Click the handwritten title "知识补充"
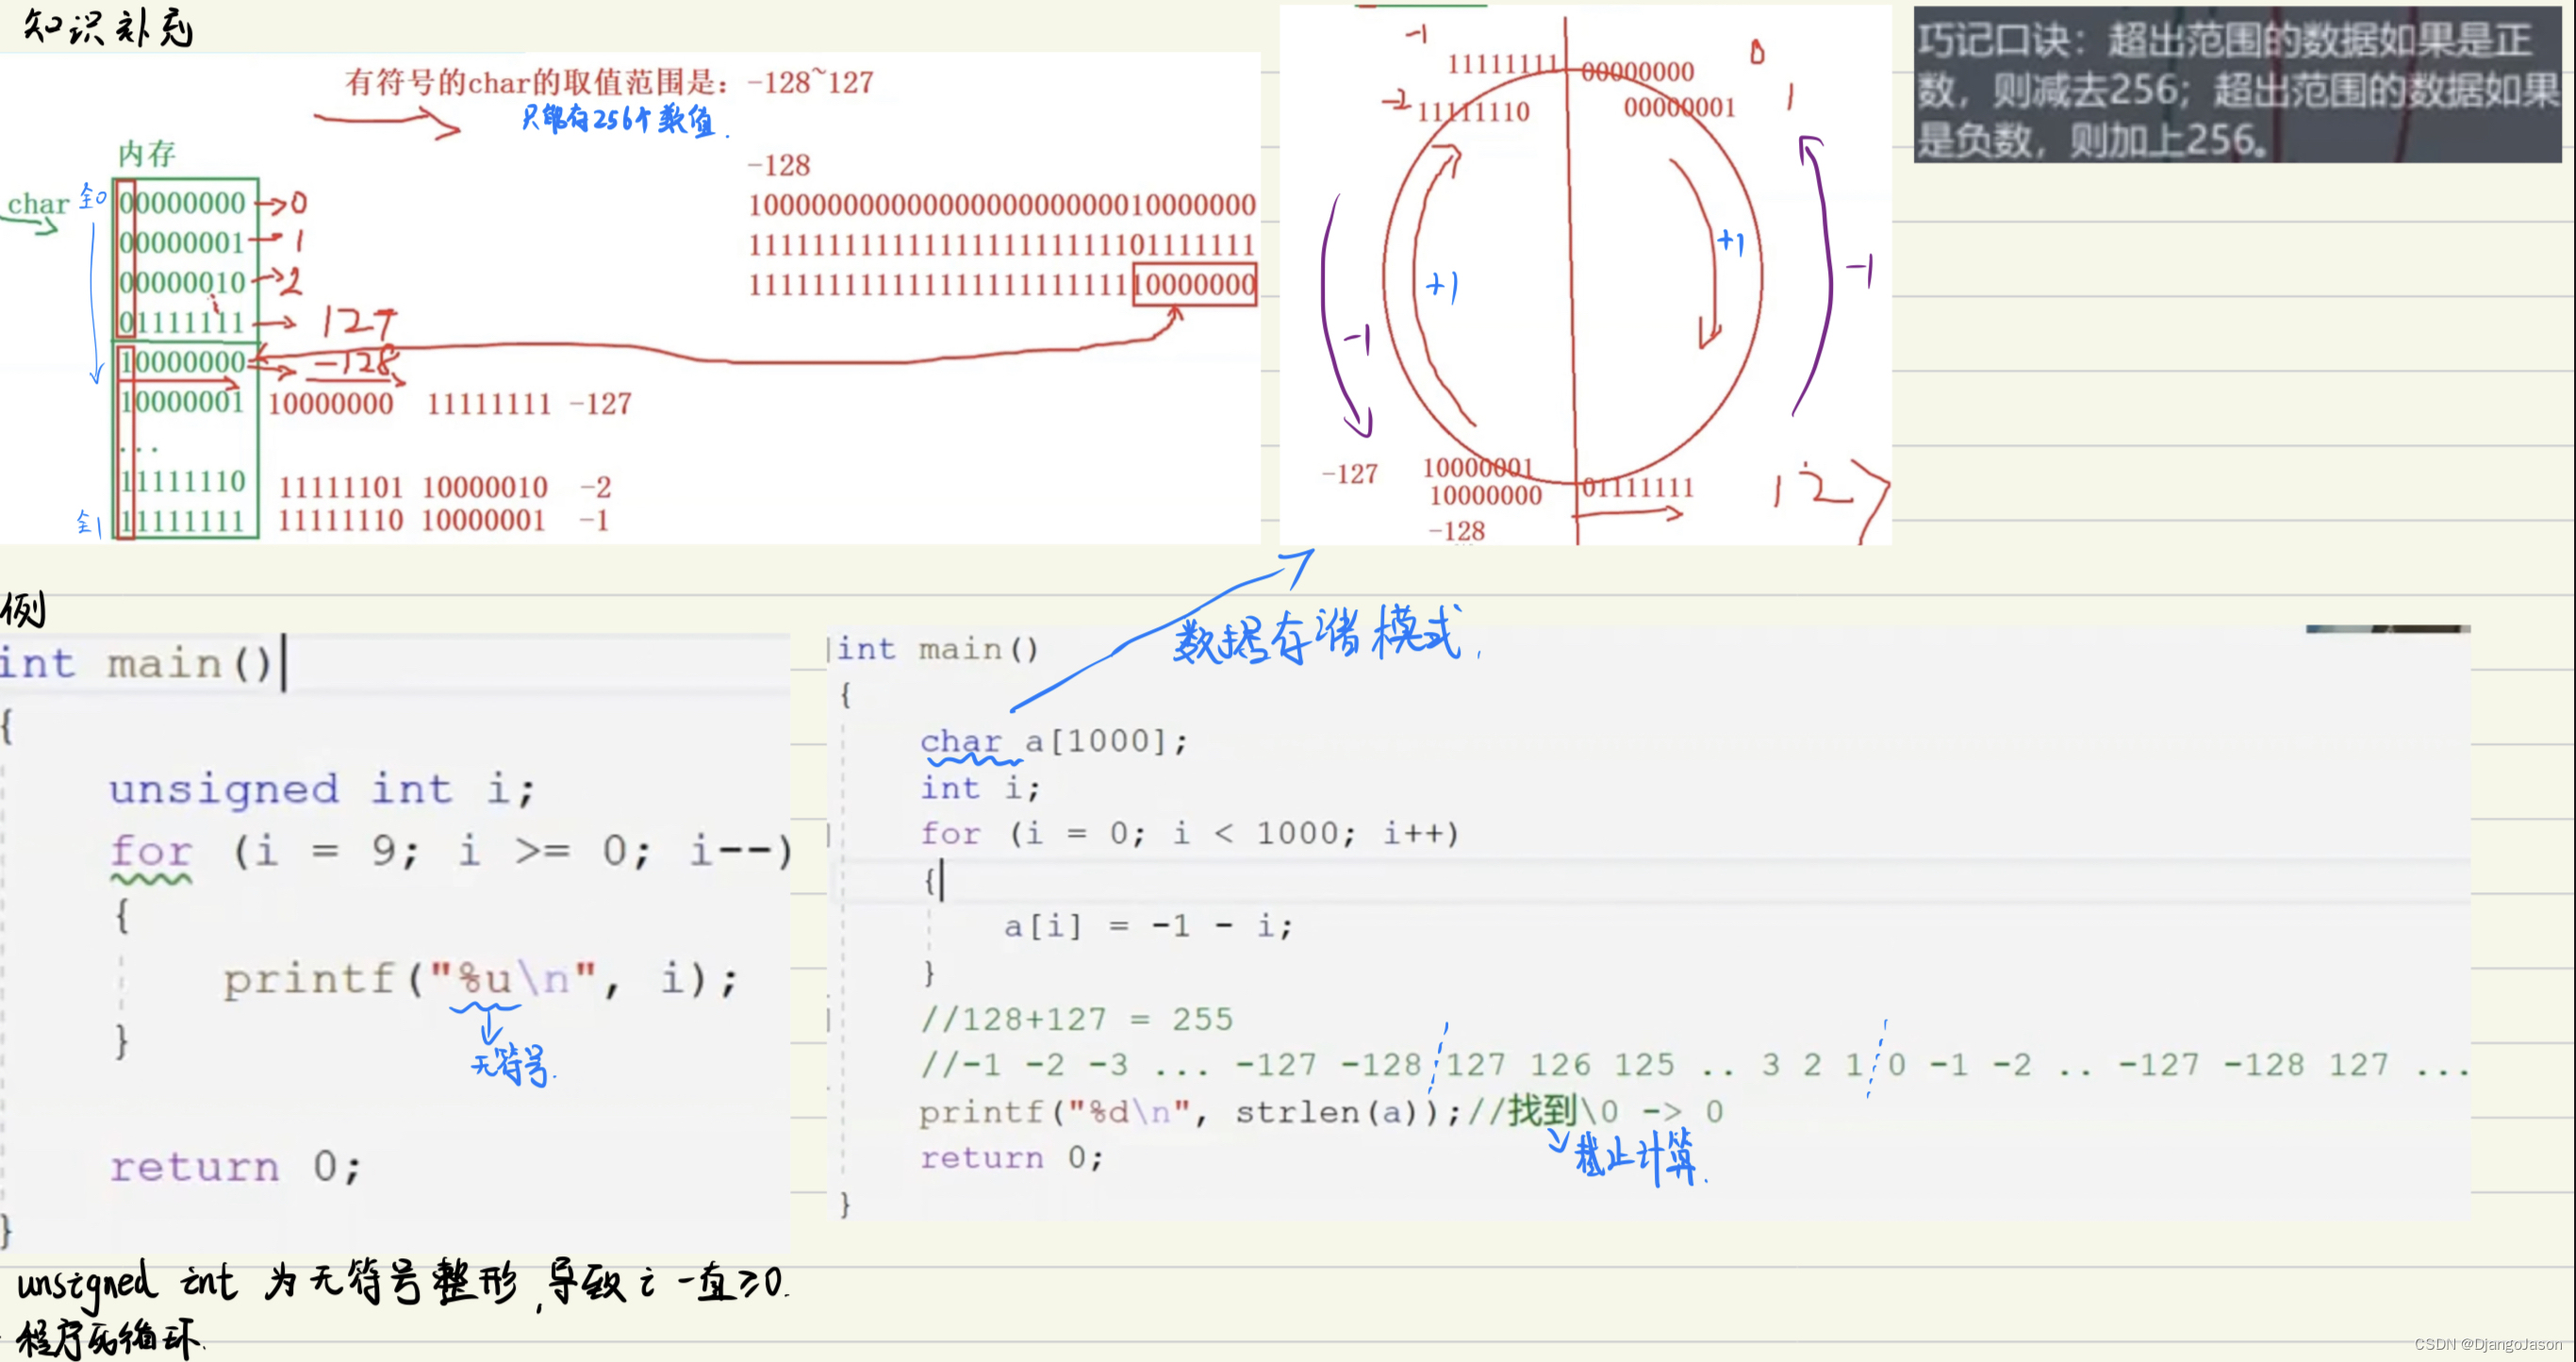The width and height of the screenshot is (2576, 1362). click(x=108, y=27)
